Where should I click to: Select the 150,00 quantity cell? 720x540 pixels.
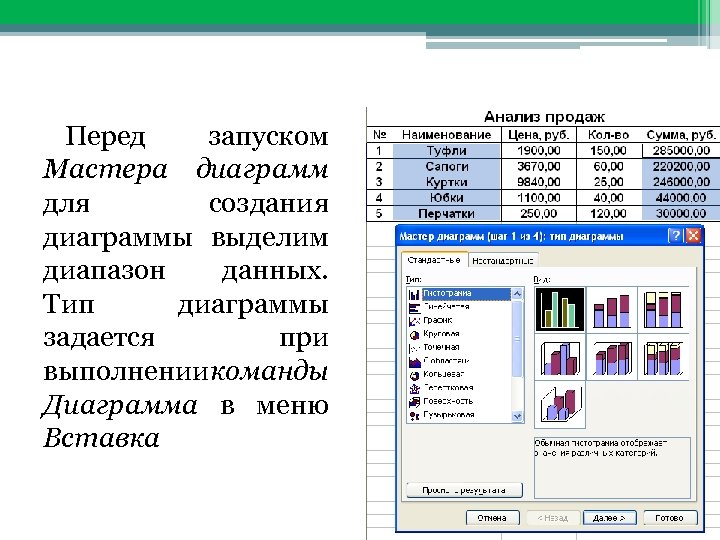click(x=608, y=151)
